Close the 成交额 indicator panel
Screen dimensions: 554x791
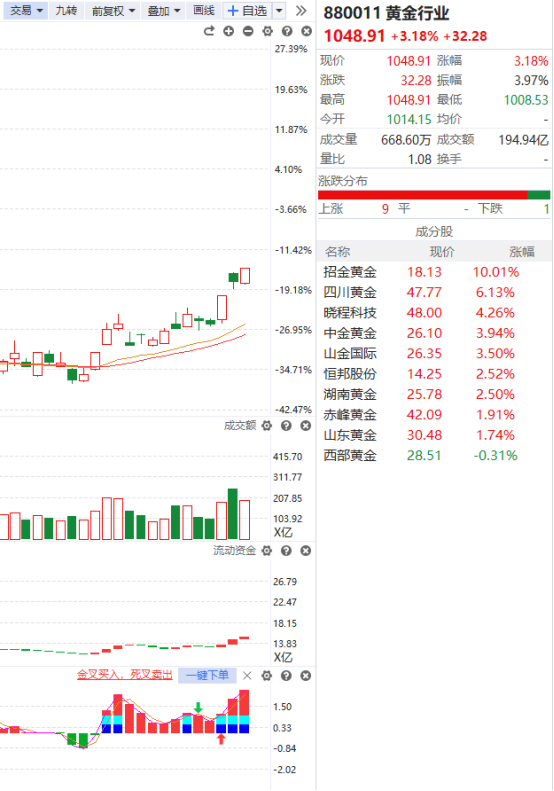click(x=306, y=426)
